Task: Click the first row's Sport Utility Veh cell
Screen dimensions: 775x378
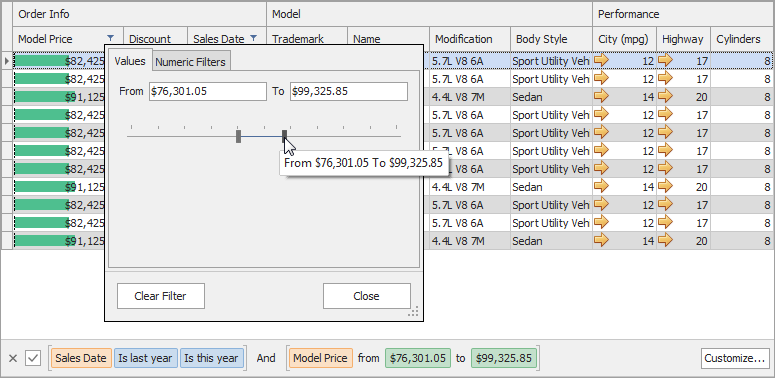Action: (551, 61)
